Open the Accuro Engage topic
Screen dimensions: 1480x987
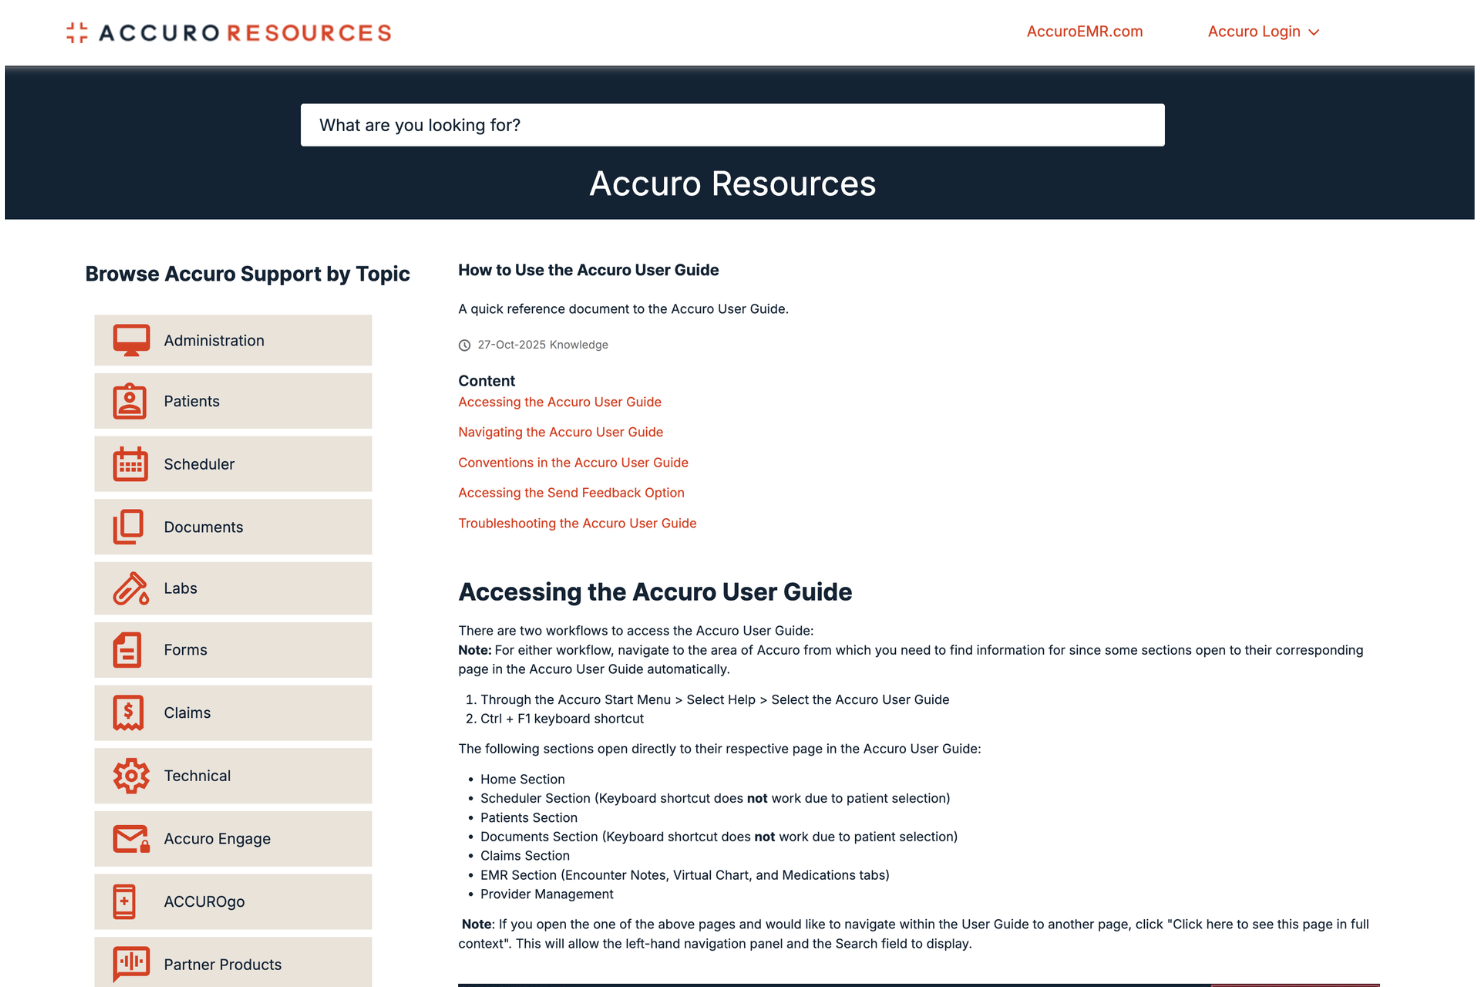tap(233, 839)
